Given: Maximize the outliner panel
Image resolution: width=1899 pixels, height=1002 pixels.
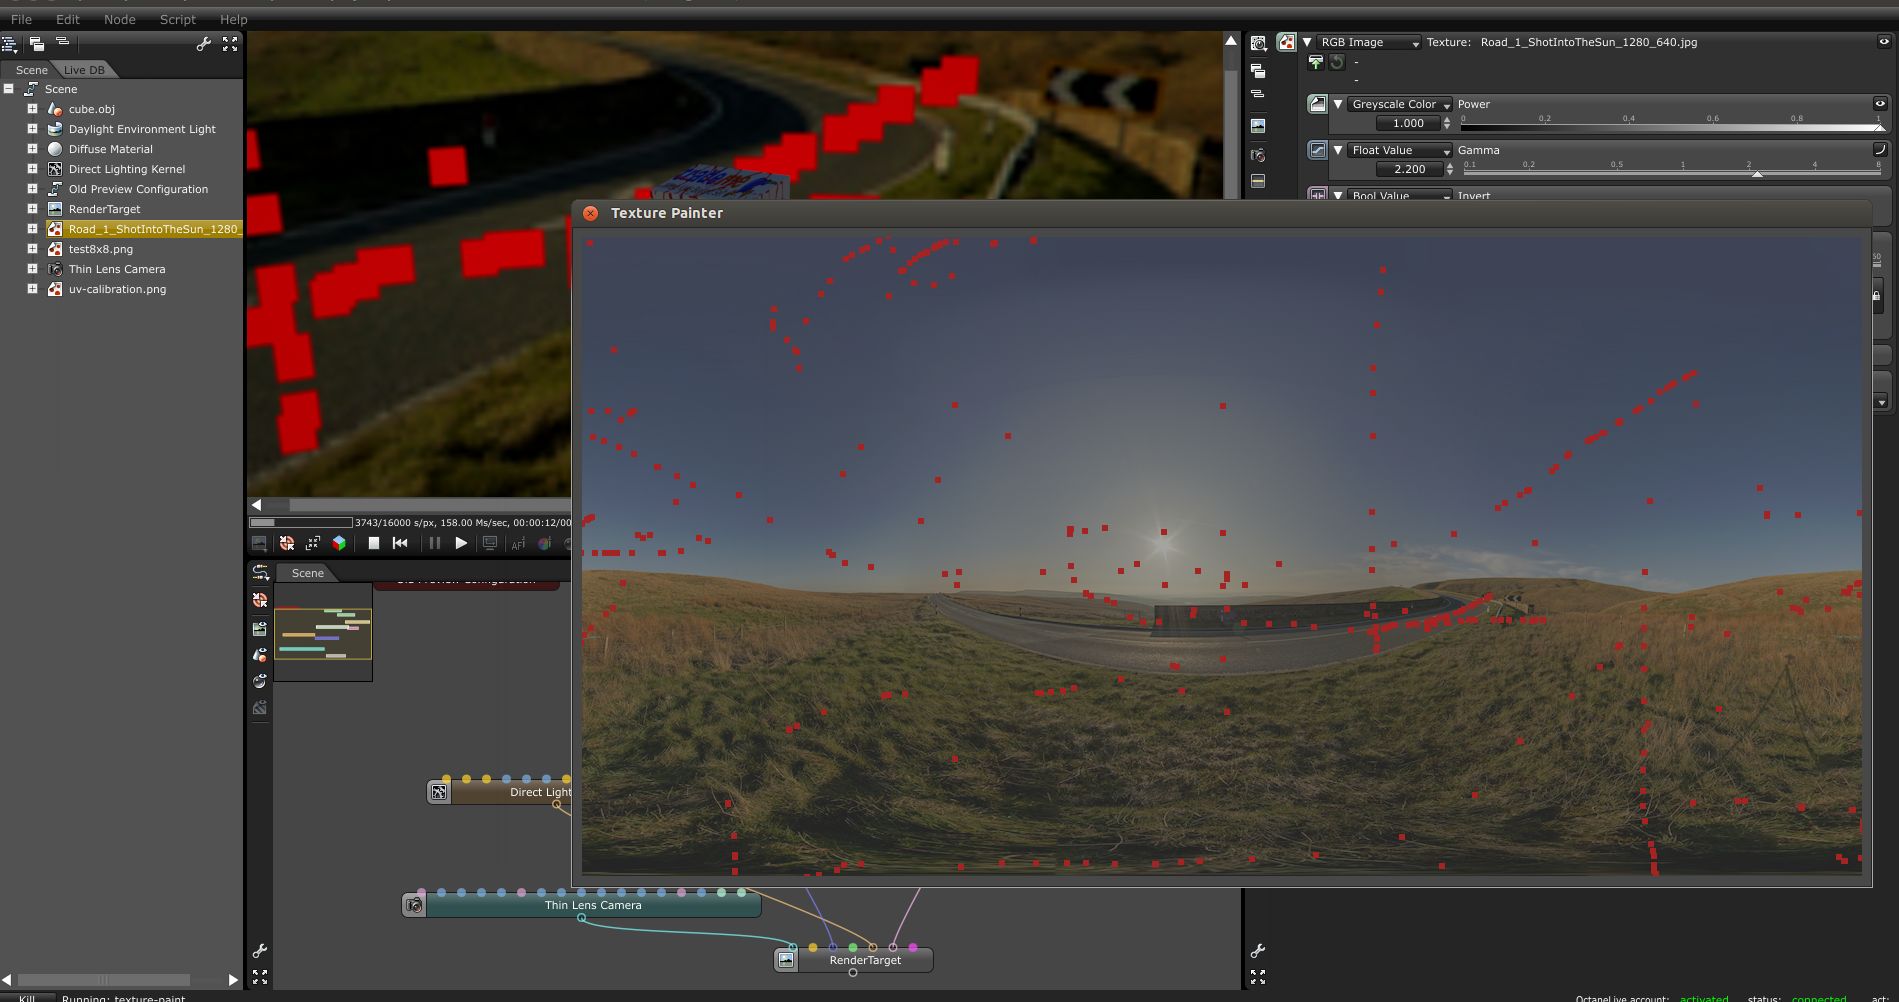Looking at the screenshot, I should pyautogui.click(x=230, y=44).
